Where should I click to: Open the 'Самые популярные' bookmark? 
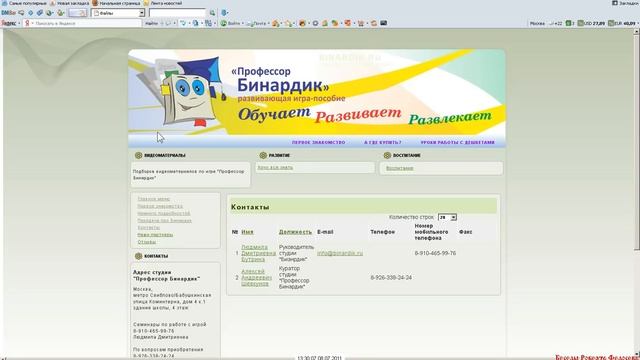(x=24, y=3)
